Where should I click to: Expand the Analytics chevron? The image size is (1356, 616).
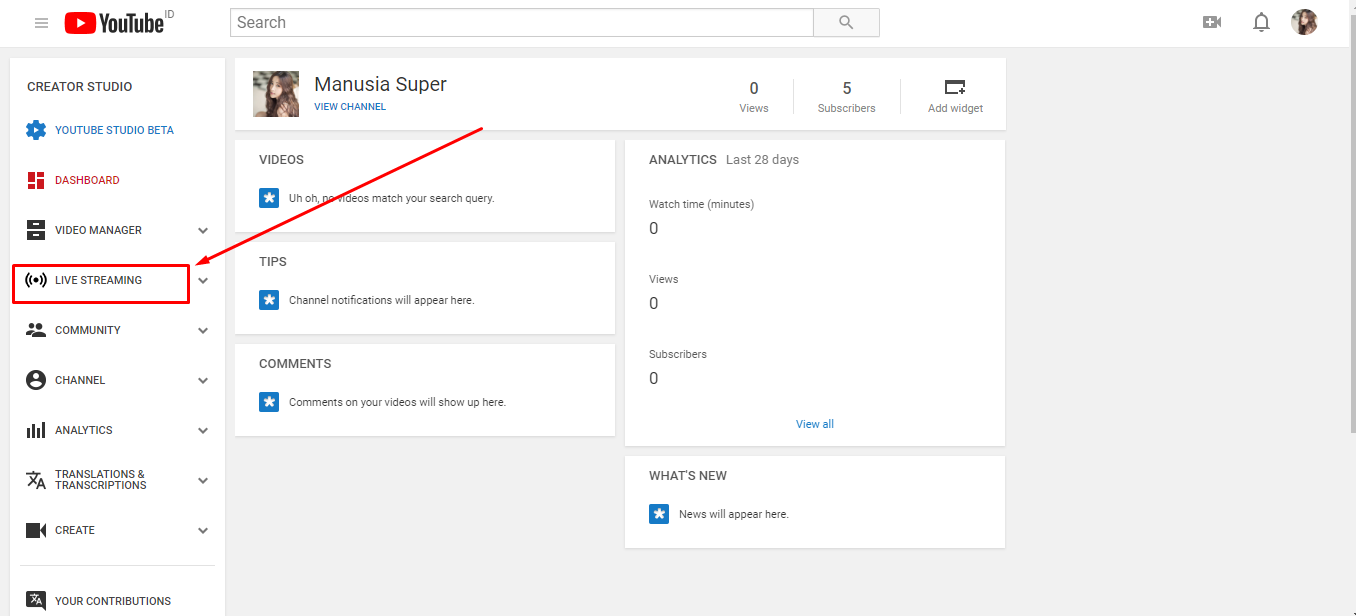(x=203, y=431)
